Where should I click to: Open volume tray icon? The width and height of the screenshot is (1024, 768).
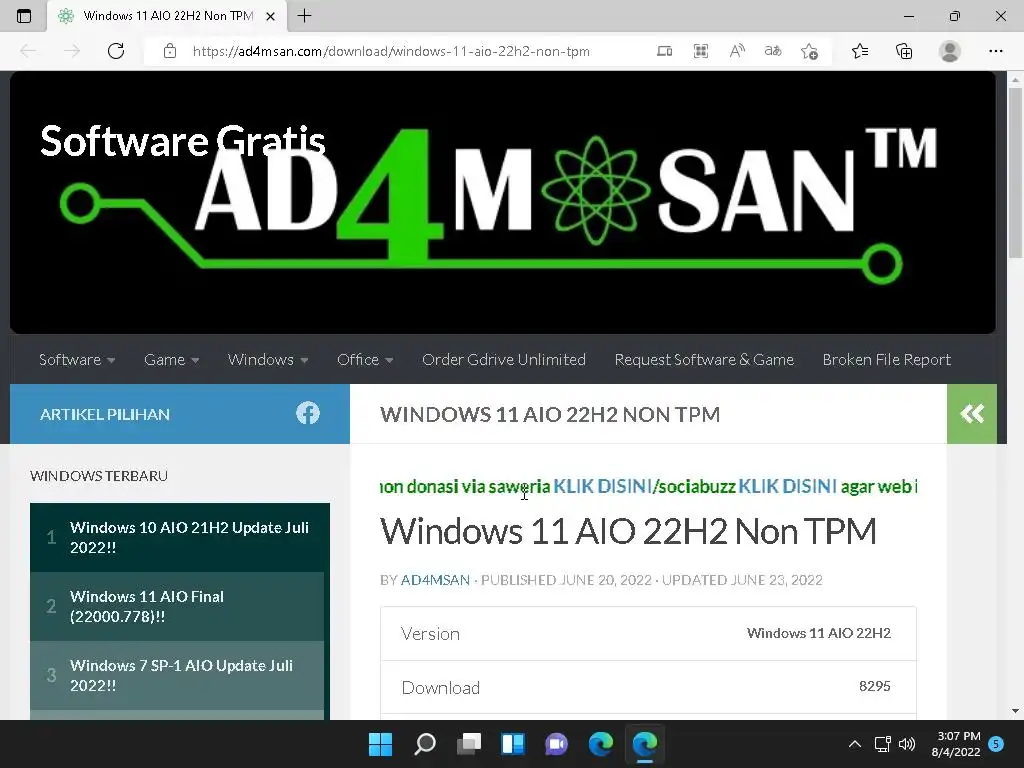907,744
